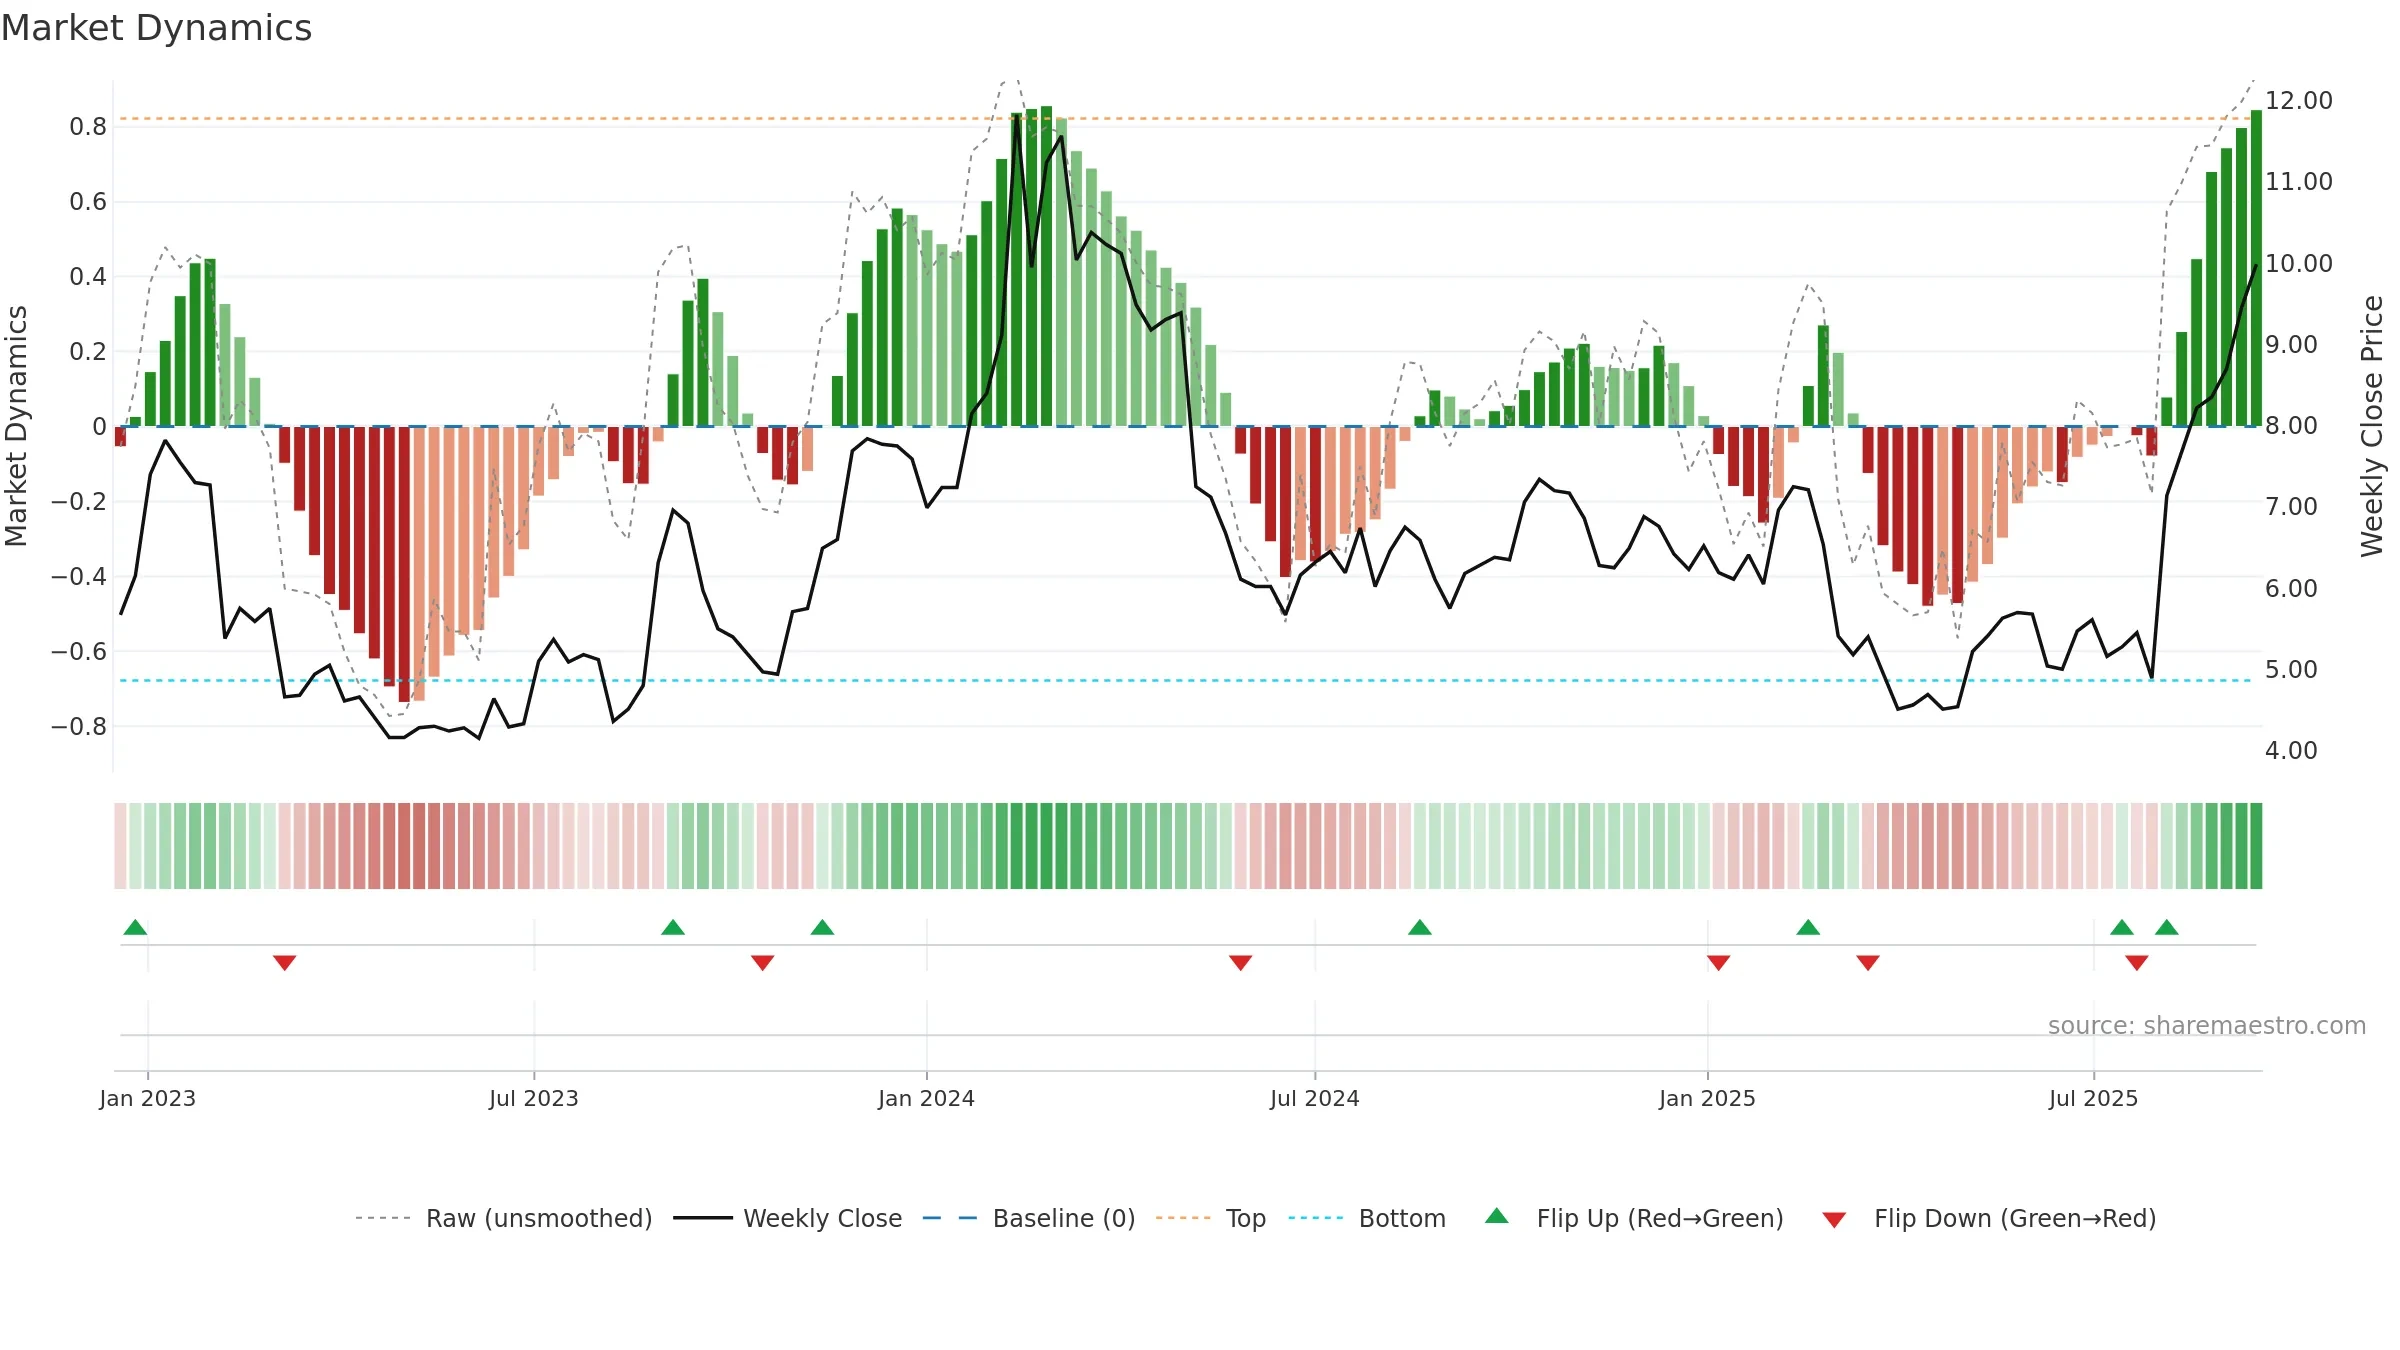Click the −0.8 left axis tick label

[79, 727]
